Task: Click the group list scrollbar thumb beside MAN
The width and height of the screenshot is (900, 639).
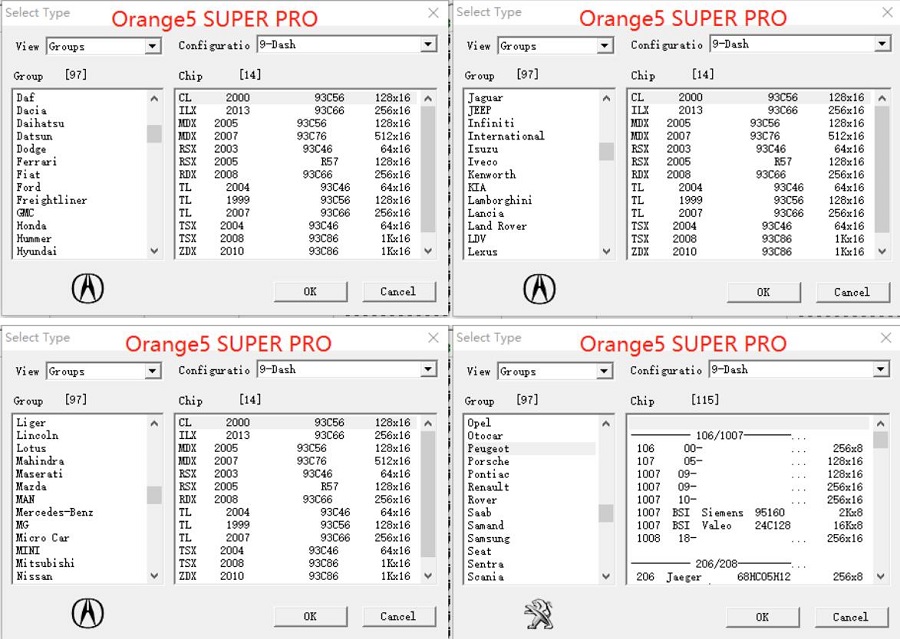Action: pyautogui.click(x=154, y=495)
